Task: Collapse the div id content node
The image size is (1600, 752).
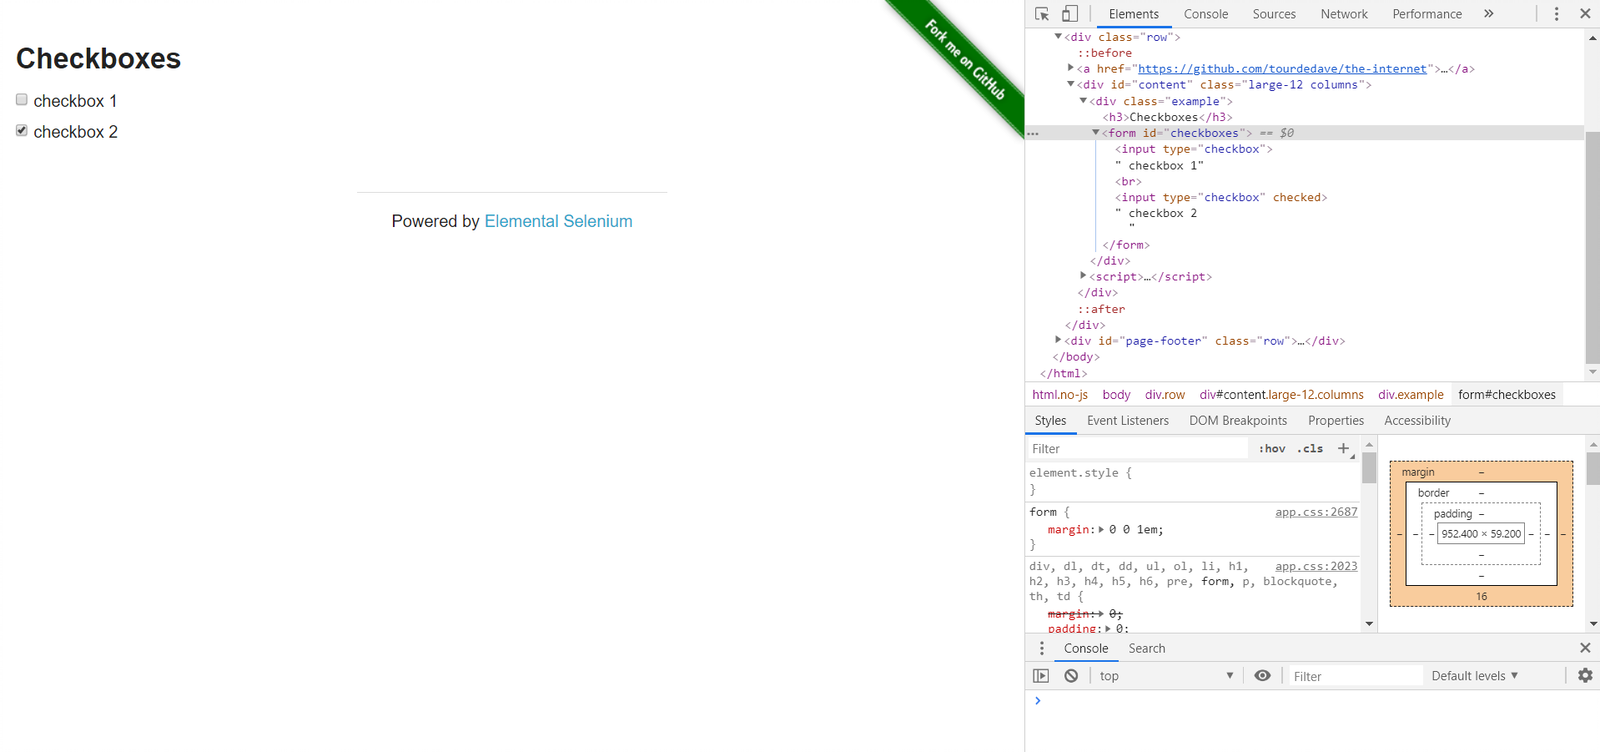Action: [1071, 85]
